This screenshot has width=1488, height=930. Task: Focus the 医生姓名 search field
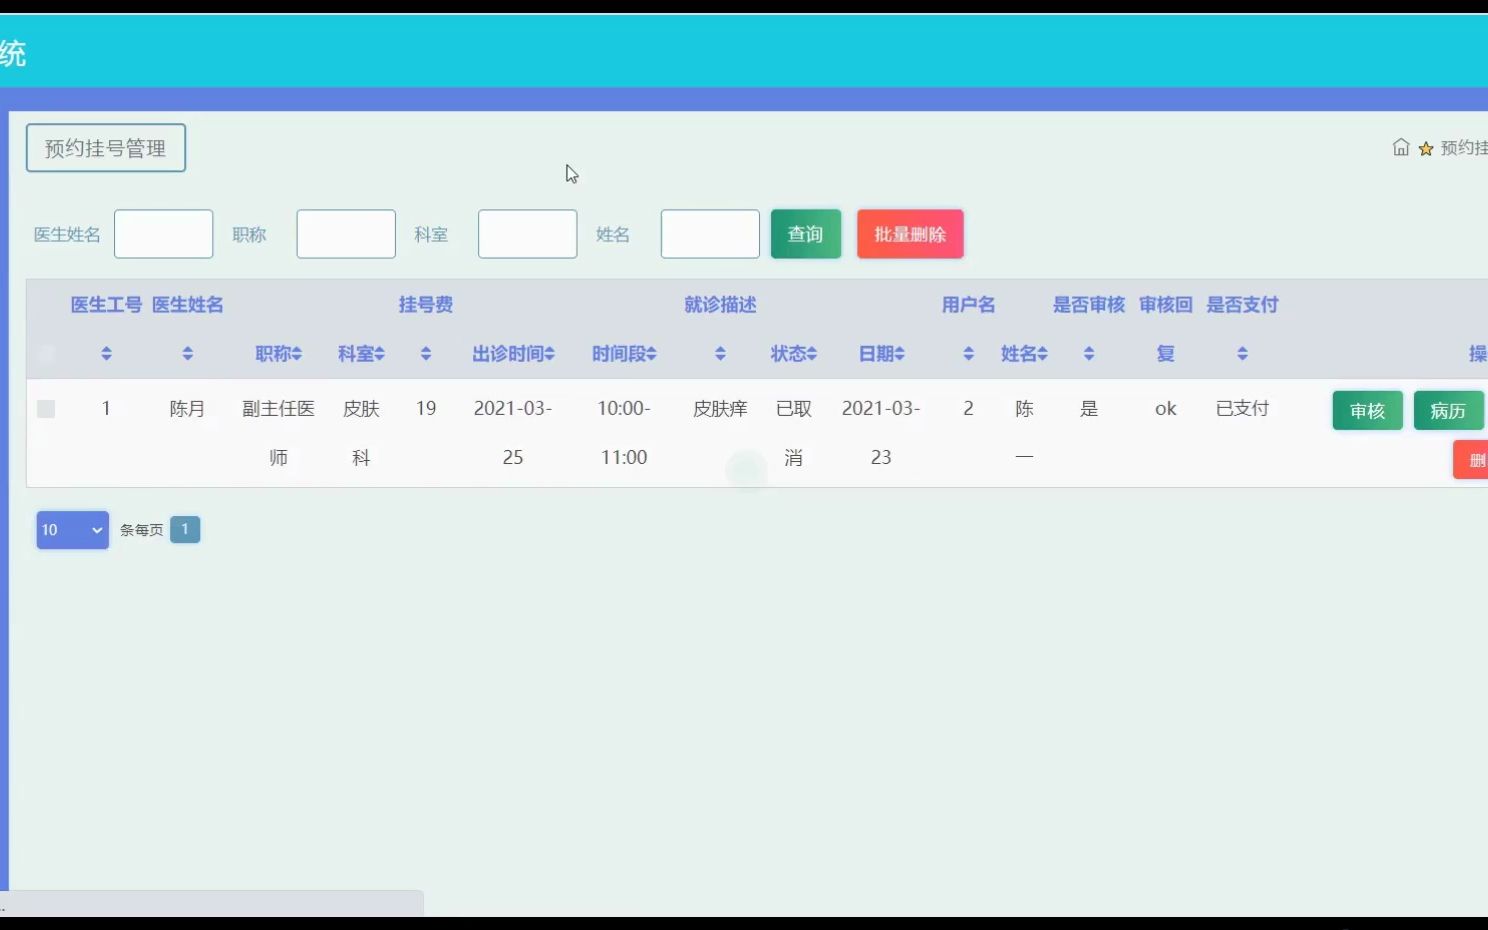click(x=164, y=234)
